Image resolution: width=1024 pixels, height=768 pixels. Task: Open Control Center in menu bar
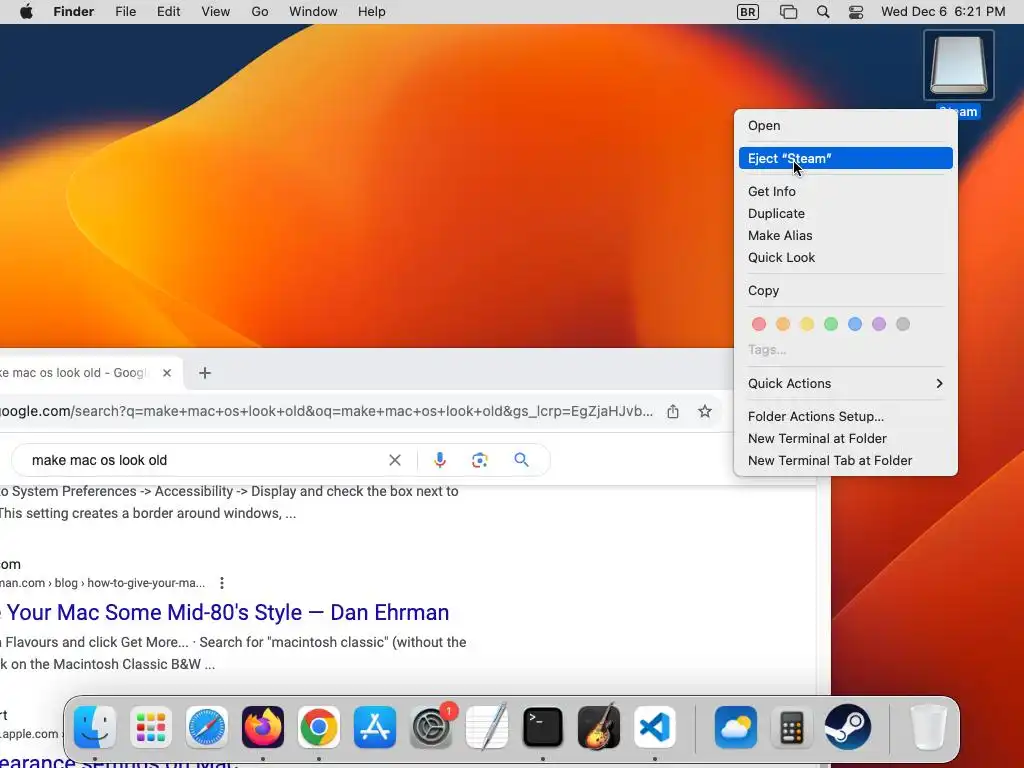click(x=856, y=12)
